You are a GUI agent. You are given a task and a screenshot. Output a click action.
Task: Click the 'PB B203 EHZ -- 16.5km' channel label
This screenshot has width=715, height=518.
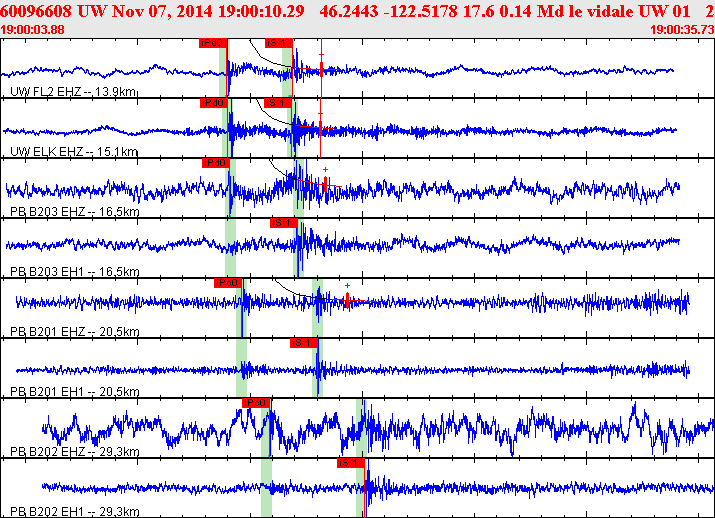pos(74,212)
